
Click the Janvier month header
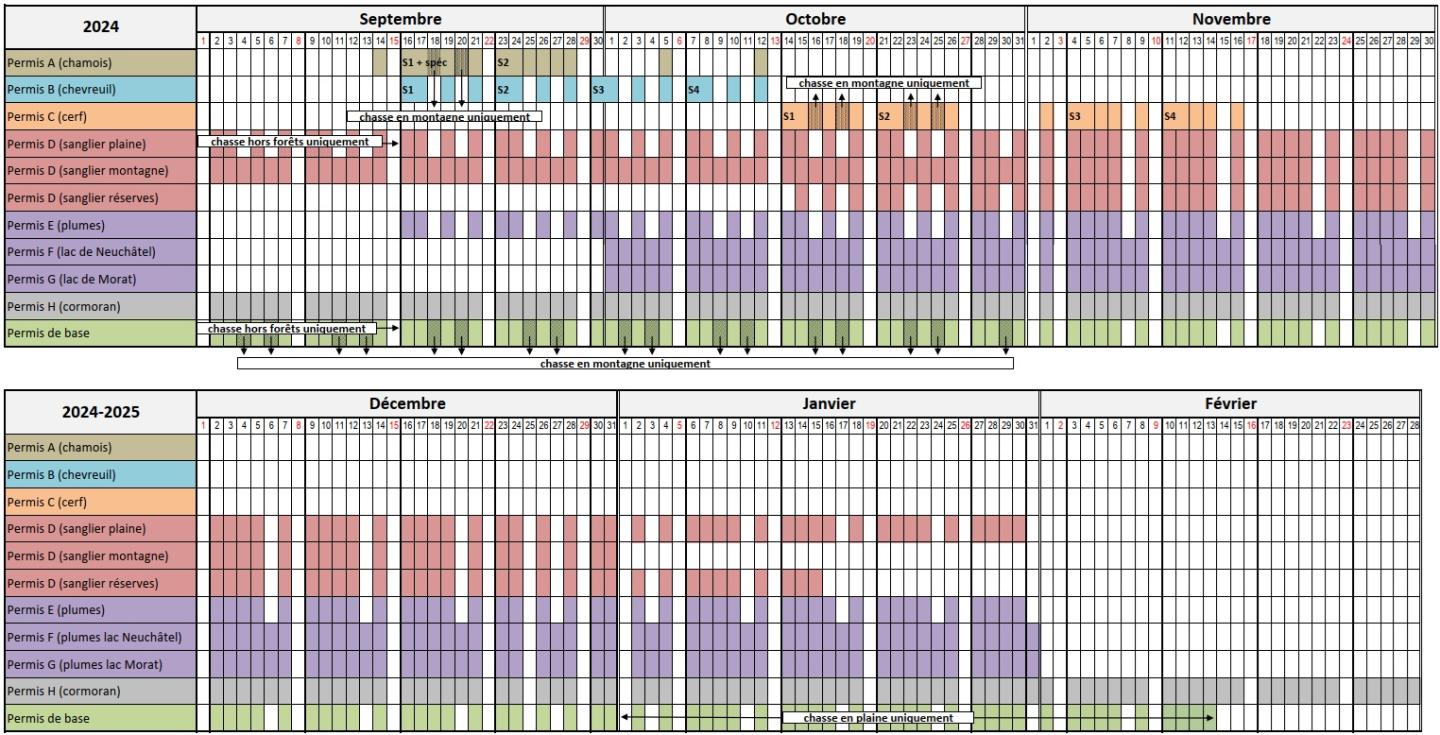click(829, 403)
